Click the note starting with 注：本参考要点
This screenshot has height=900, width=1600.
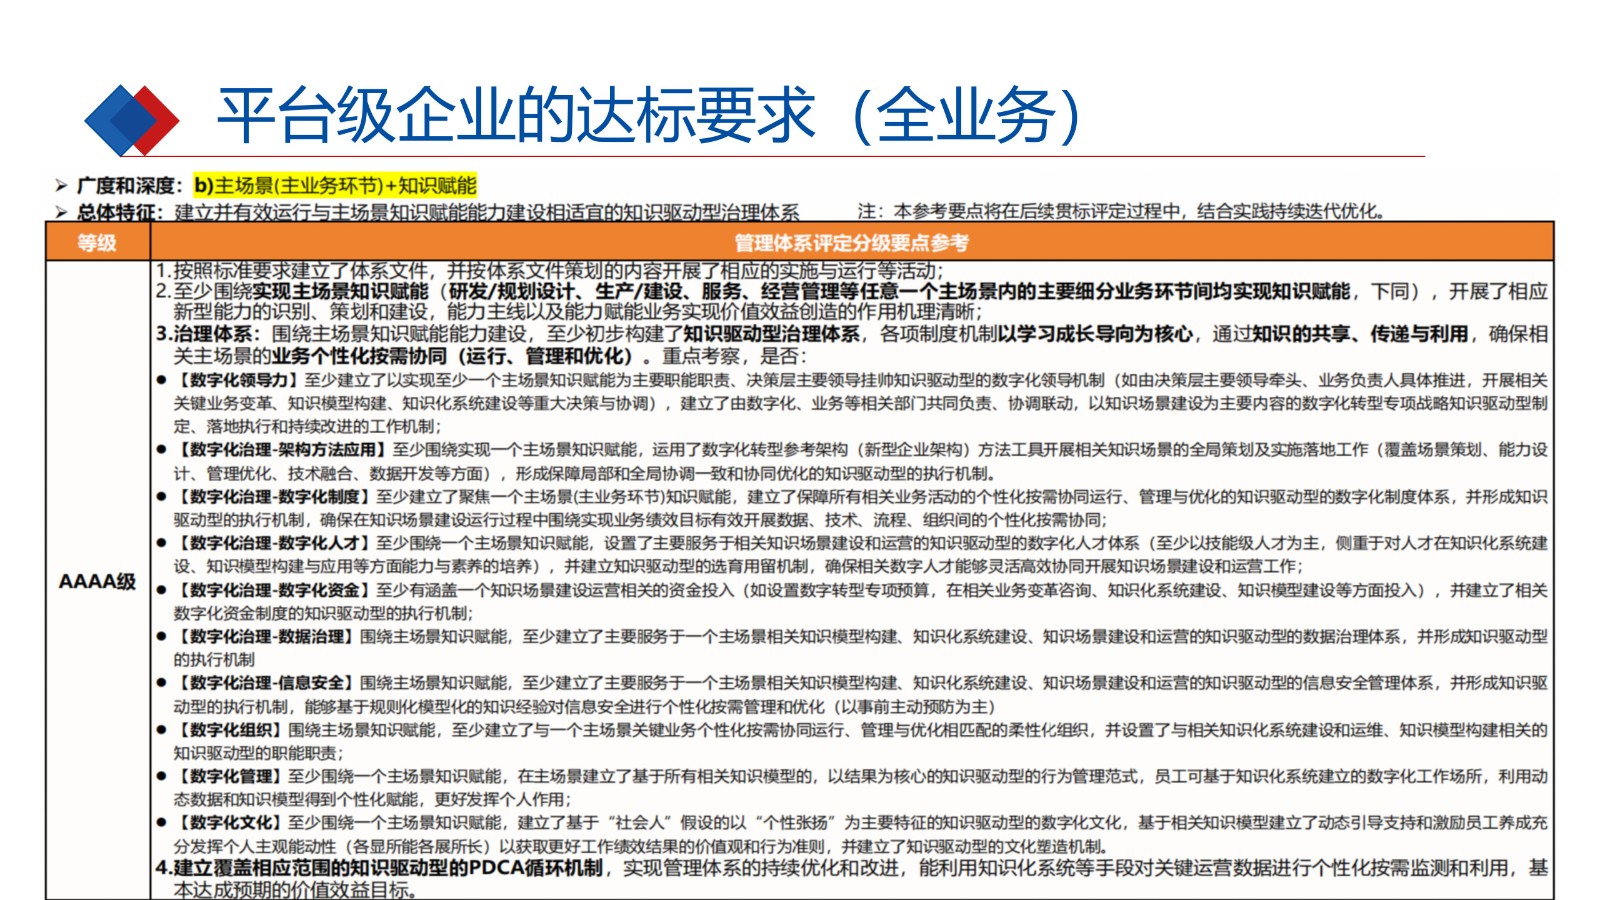point(1122,211)
